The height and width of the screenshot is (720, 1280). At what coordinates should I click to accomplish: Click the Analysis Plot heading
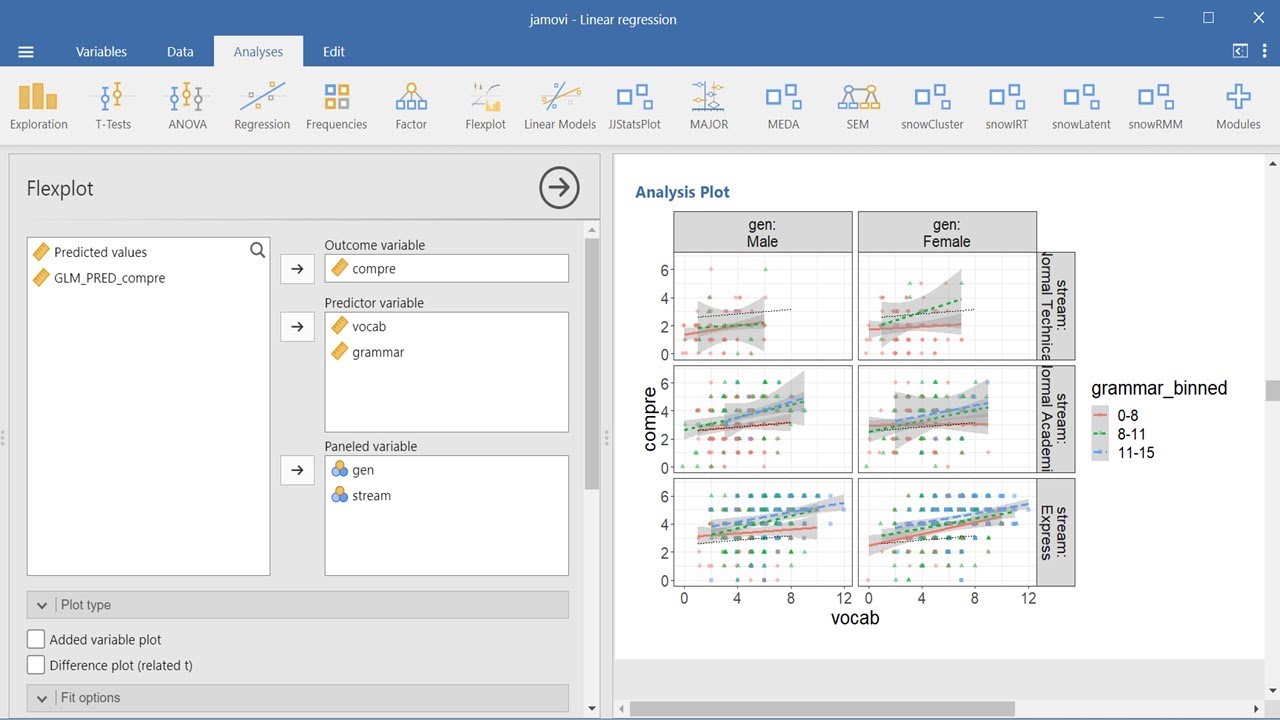pos(683,192)
